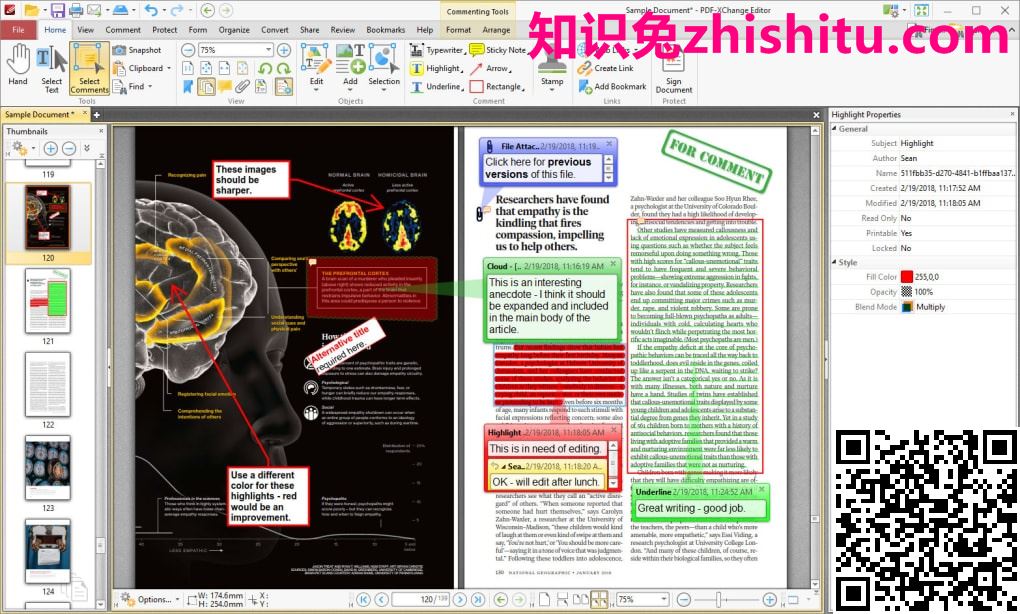Screen dimensions: 1020x614
Task: Open a new document tab with plus
Action: [x=96, y=115]
